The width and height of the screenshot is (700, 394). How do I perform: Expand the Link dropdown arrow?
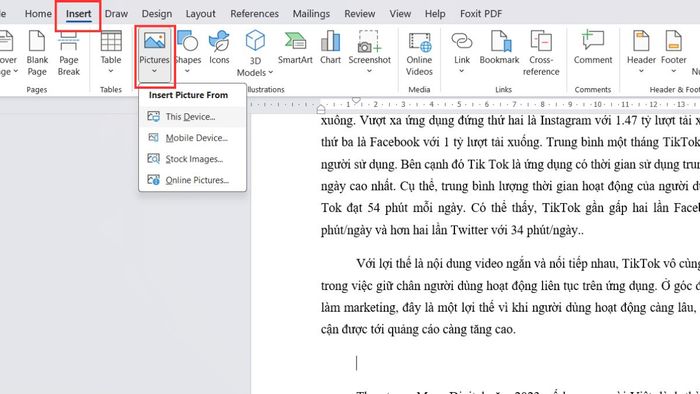462,71
